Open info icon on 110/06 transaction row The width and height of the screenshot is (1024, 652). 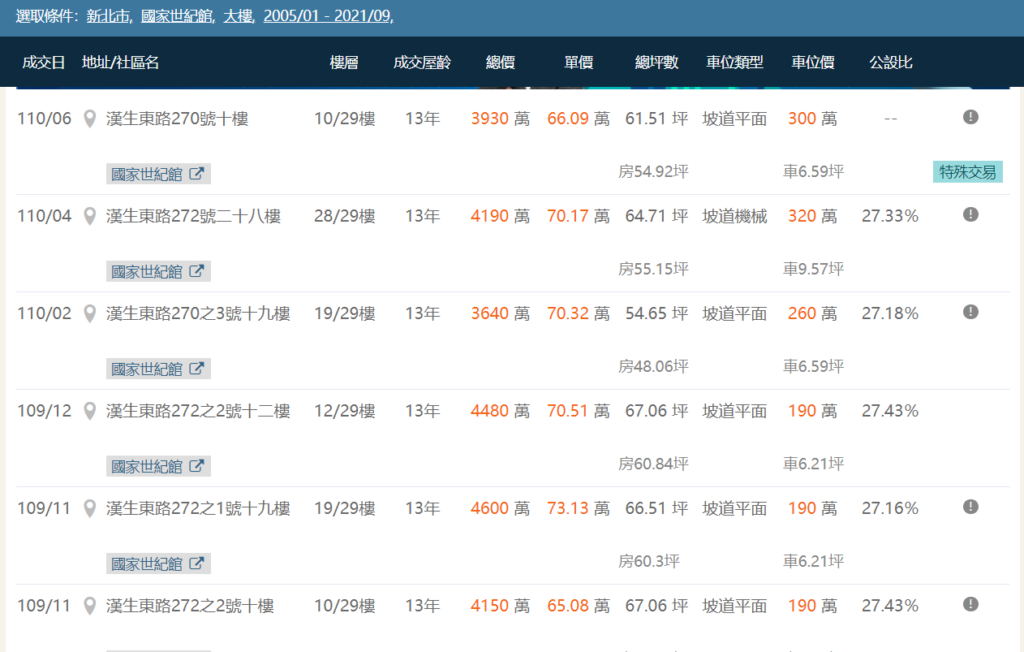pos(970,117)
